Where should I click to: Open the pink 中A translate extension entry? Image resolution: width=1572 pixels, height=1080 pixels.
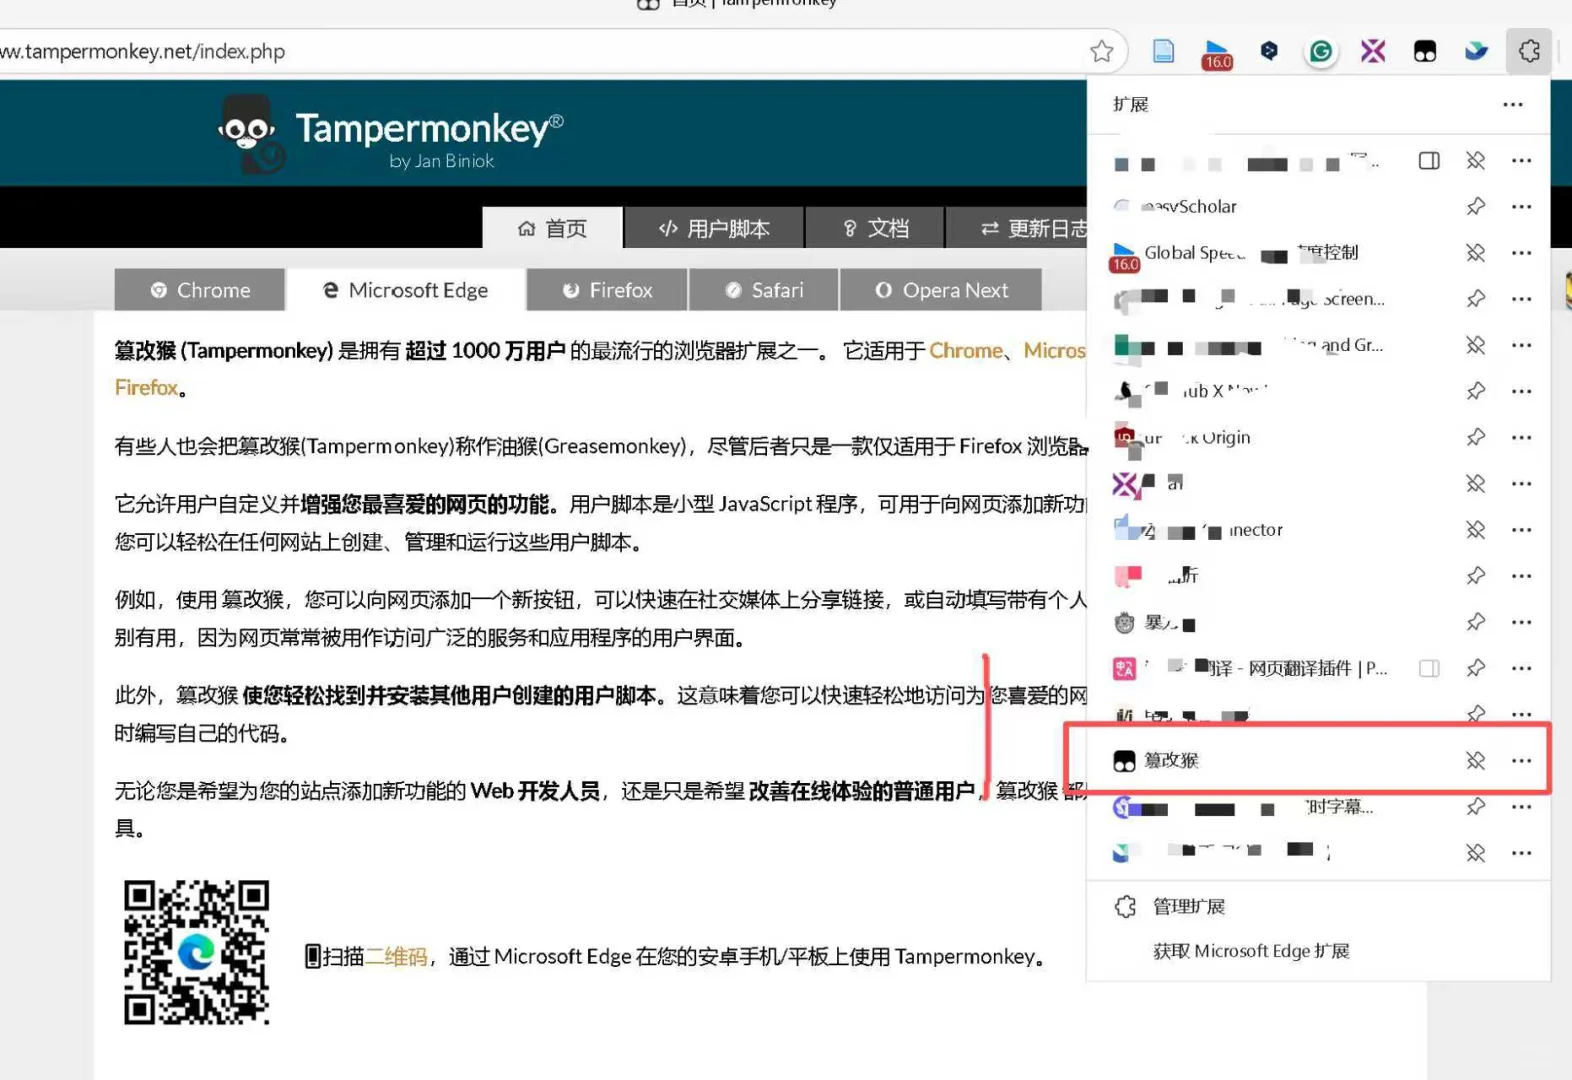tap(1250, 668)
